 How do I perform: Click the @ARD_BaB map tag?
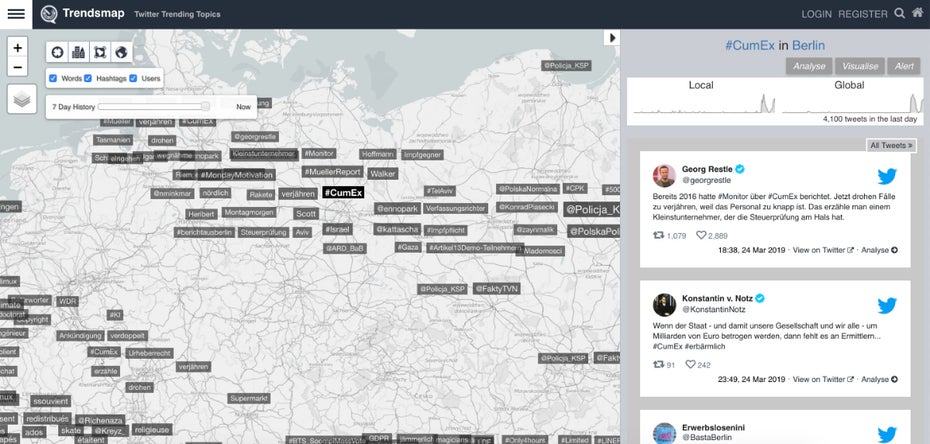point(345,248)
